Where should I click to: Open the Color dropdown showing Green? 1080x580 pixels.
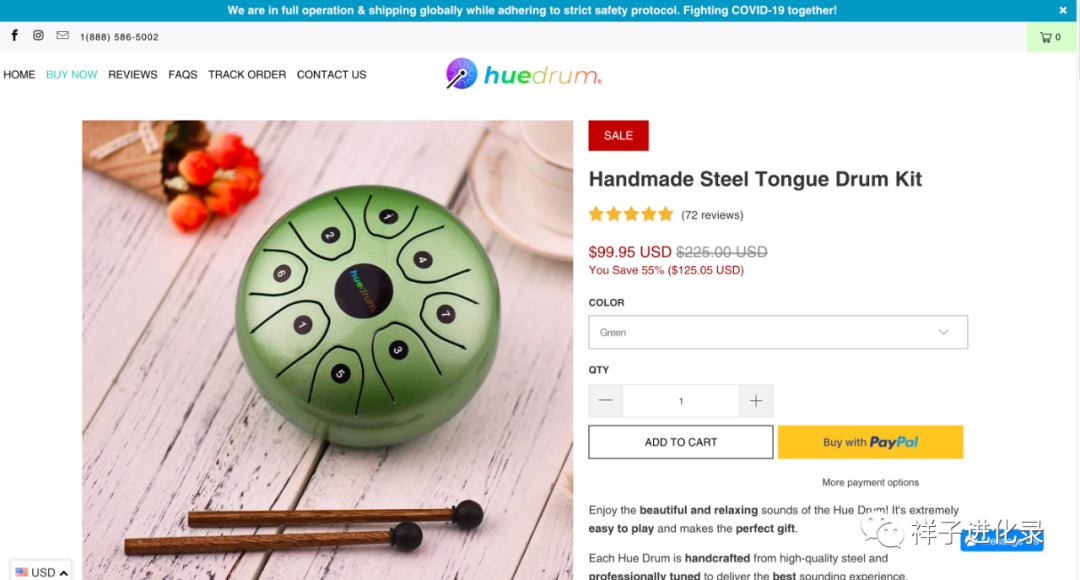778,332
